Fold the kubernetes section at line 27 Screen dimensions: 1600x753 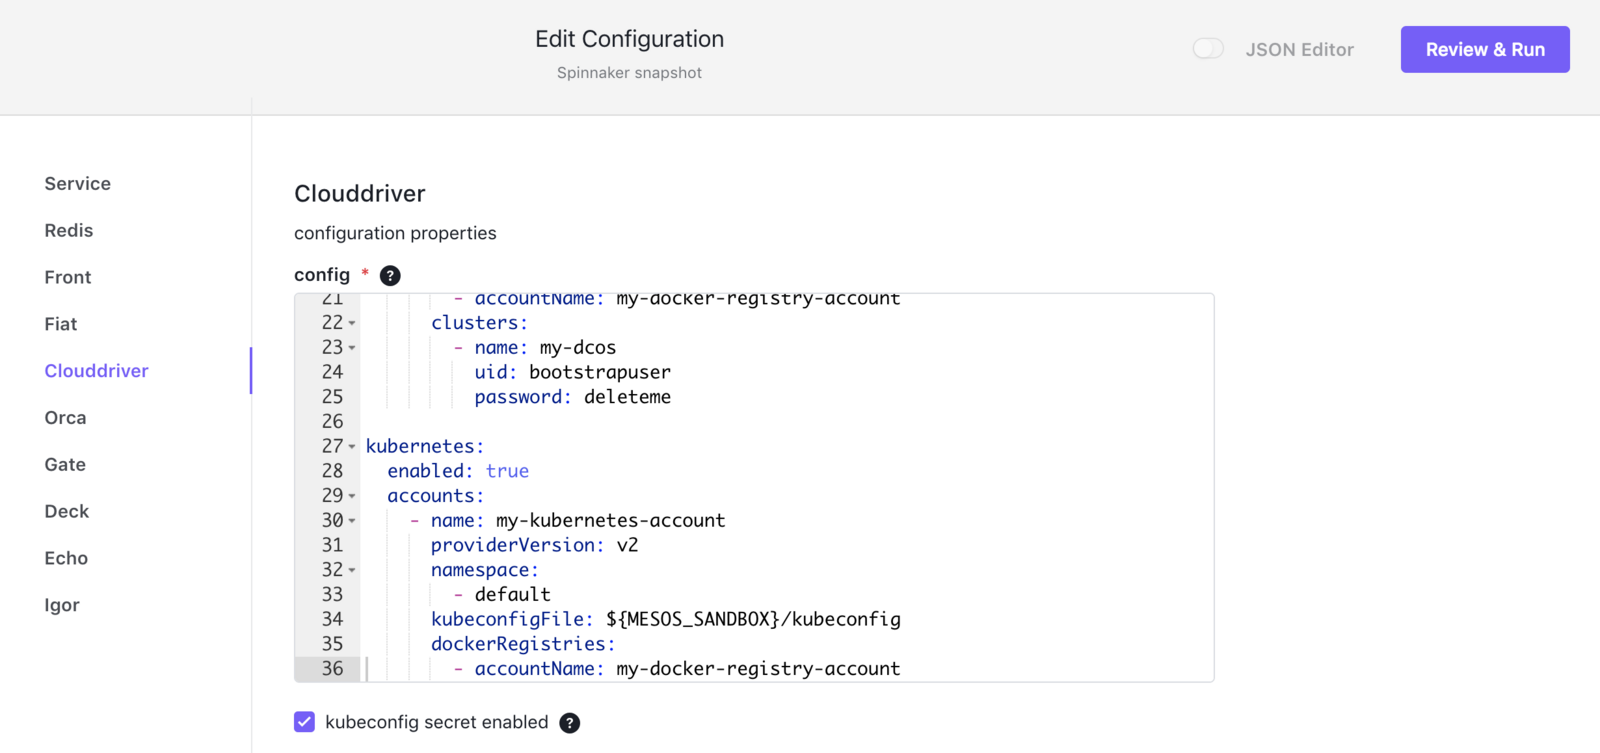pyautogui.click(x=352, y=447)
